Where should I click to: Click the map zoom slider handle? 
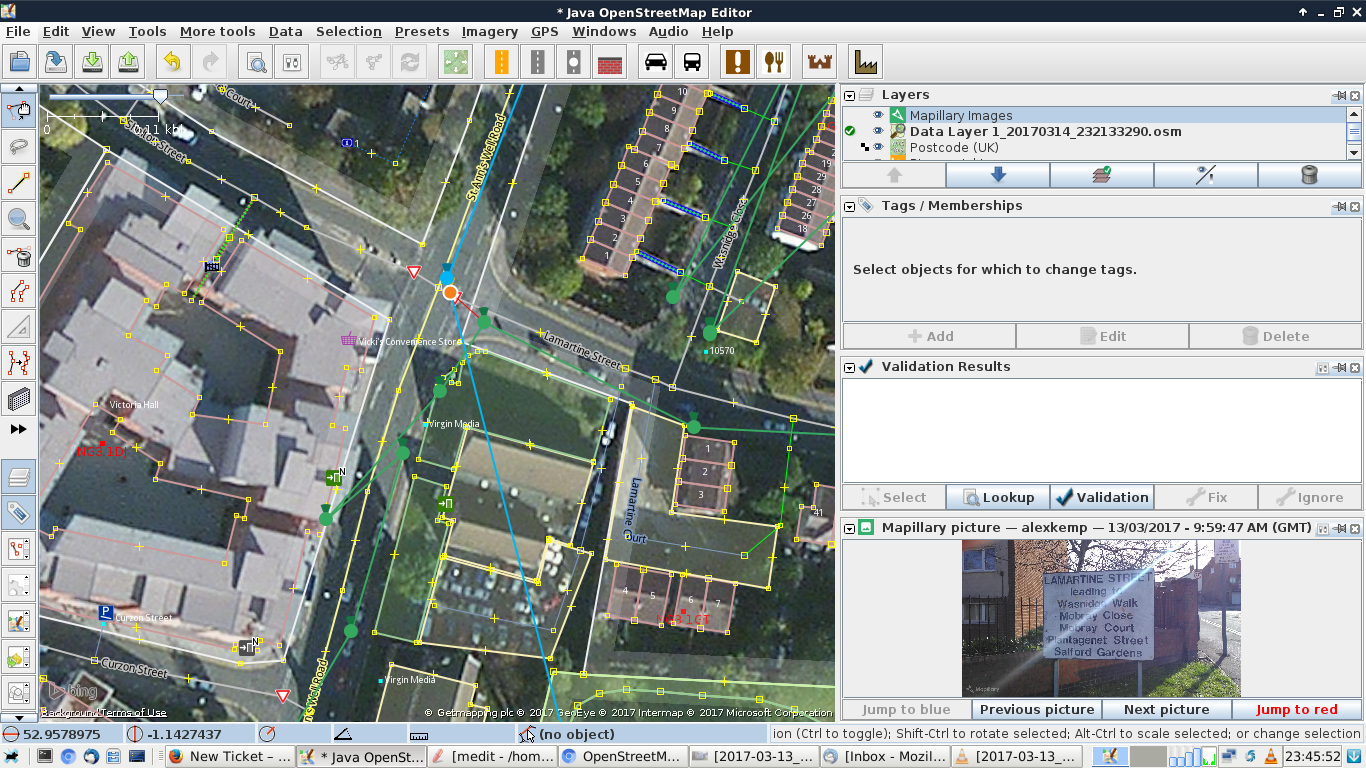(160, 95)
